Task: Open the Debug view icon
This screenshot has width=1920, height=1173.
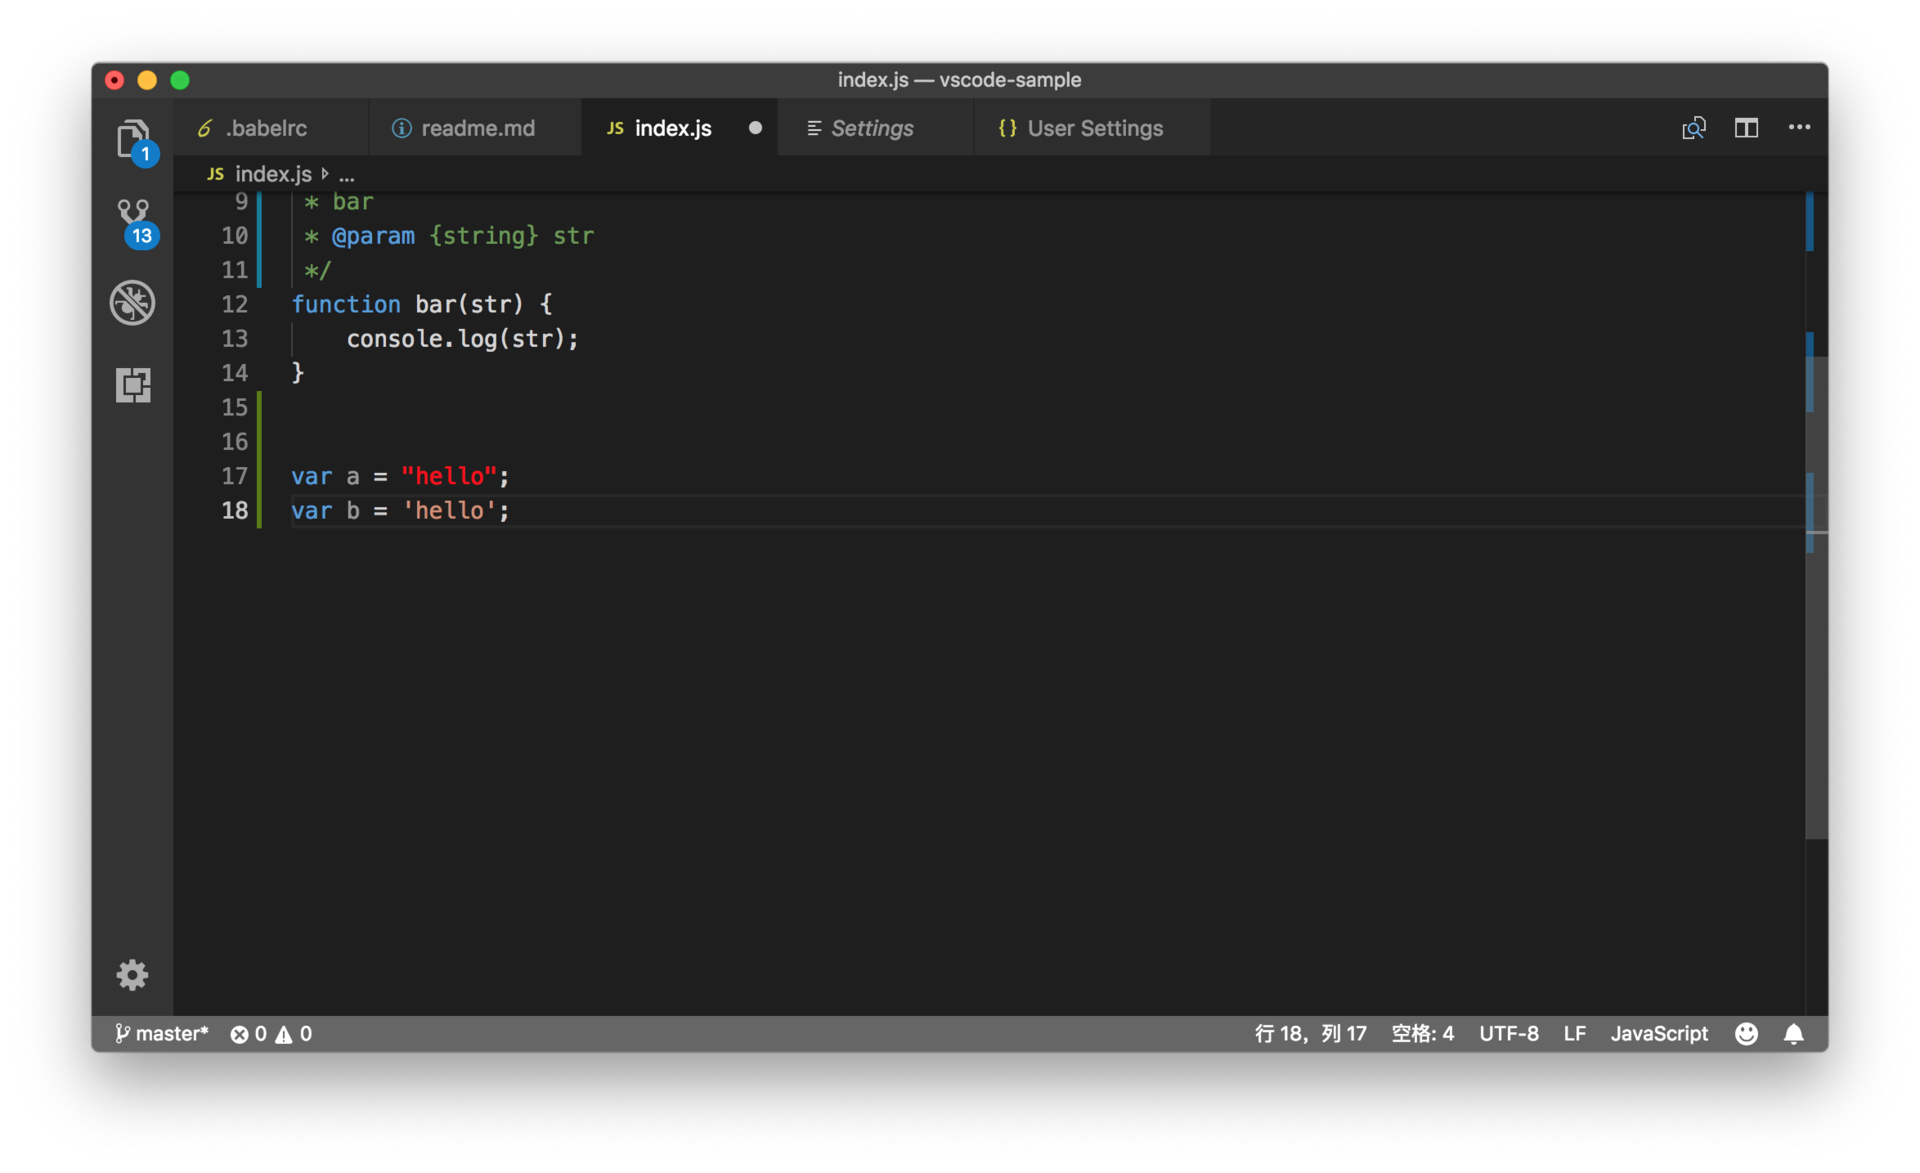Action: (133, 302)
